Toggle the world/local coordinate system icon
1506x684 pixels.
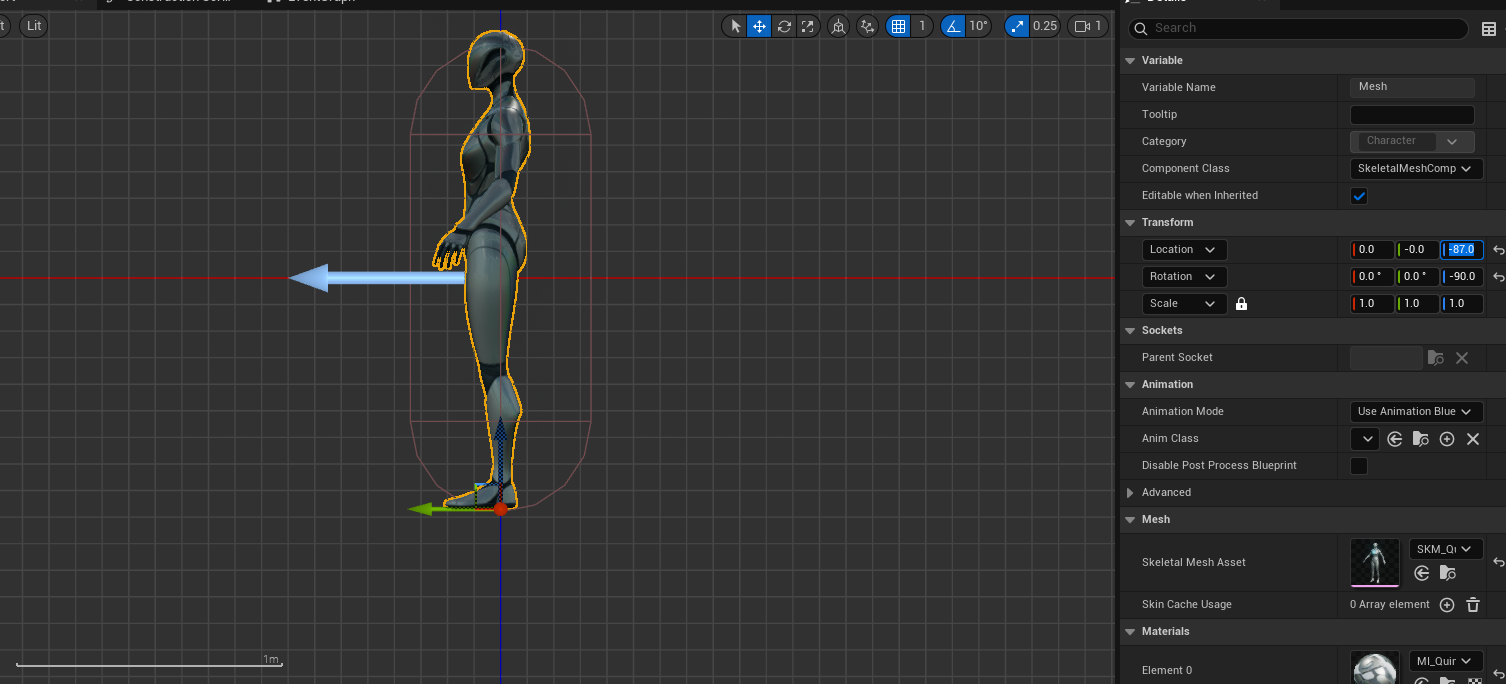(x=839, y=26)
